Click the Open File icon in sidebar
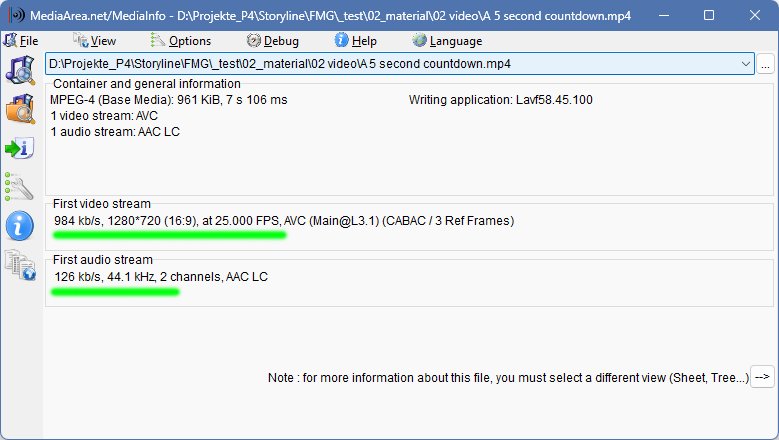The image size is (779, 440). [20, 70]
